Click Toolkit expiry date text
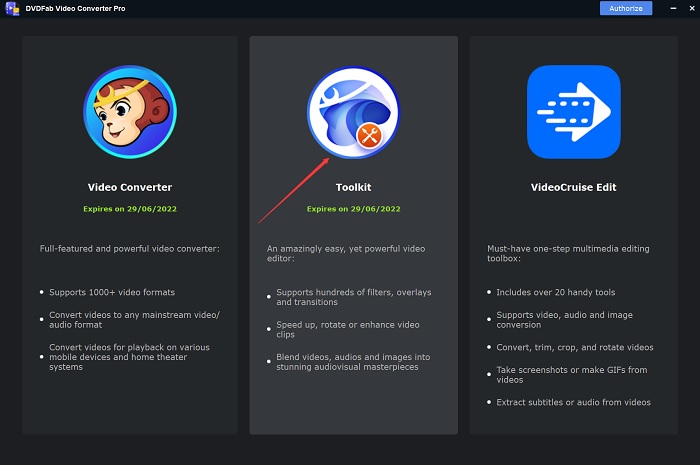Screen dimensions: 700x465 [x=354, y=209]
